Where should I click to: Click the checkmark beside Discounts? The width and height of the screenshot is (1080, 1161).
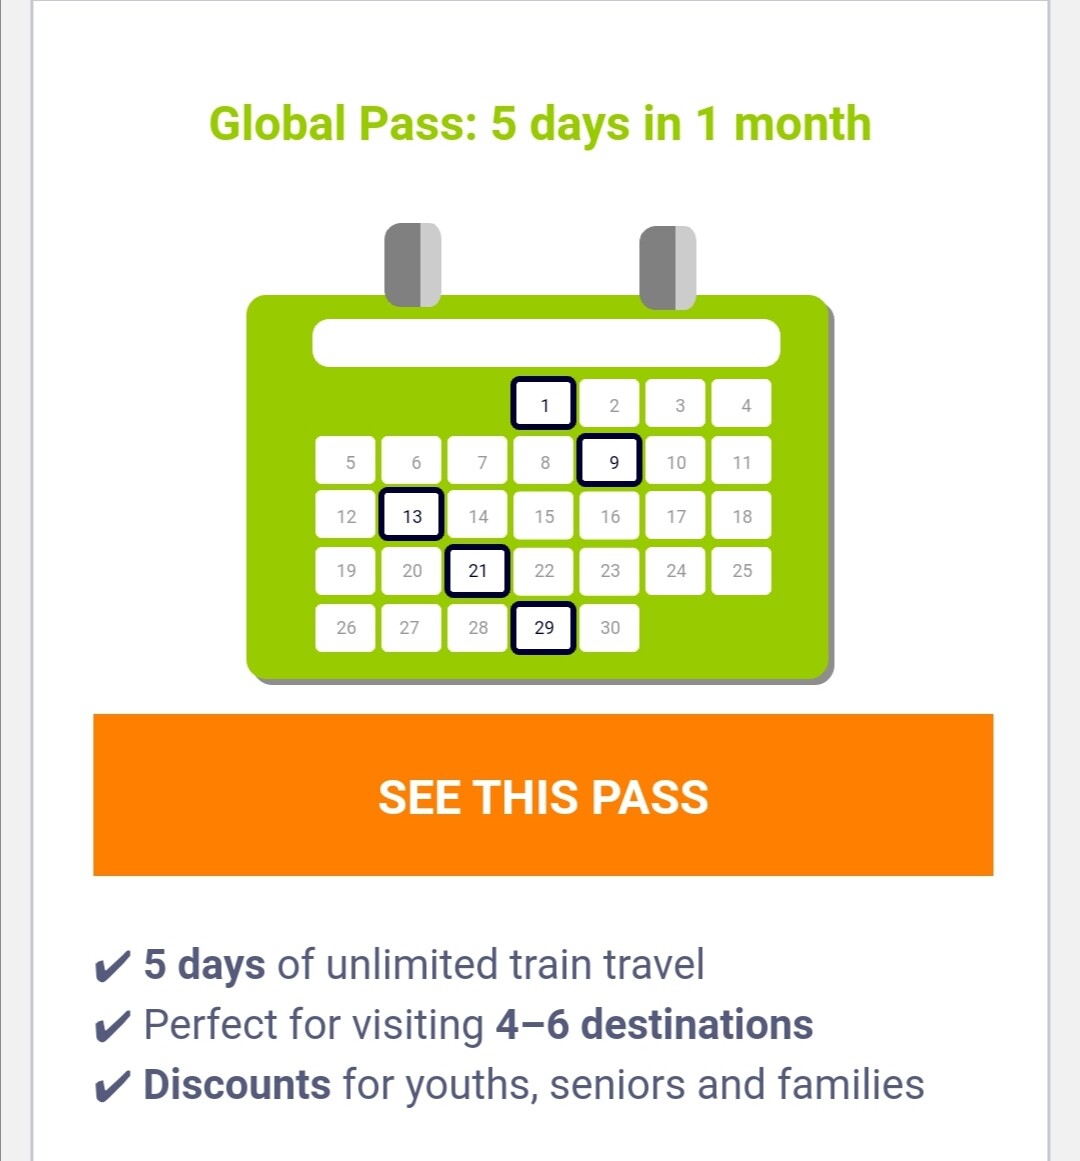point(112,1086)
